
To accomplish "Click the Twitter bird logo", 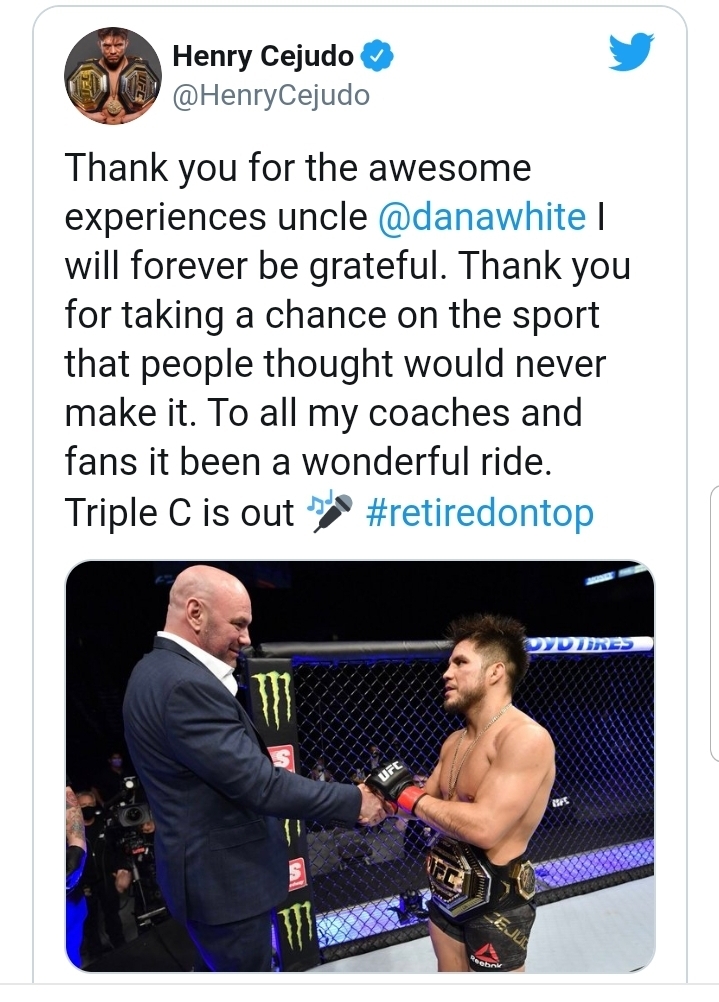I will click(631, 53).
